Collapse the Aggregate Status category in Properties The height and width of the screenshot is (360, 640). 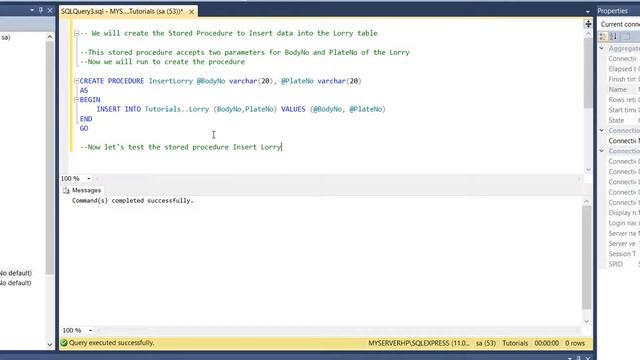pos(602,48)
